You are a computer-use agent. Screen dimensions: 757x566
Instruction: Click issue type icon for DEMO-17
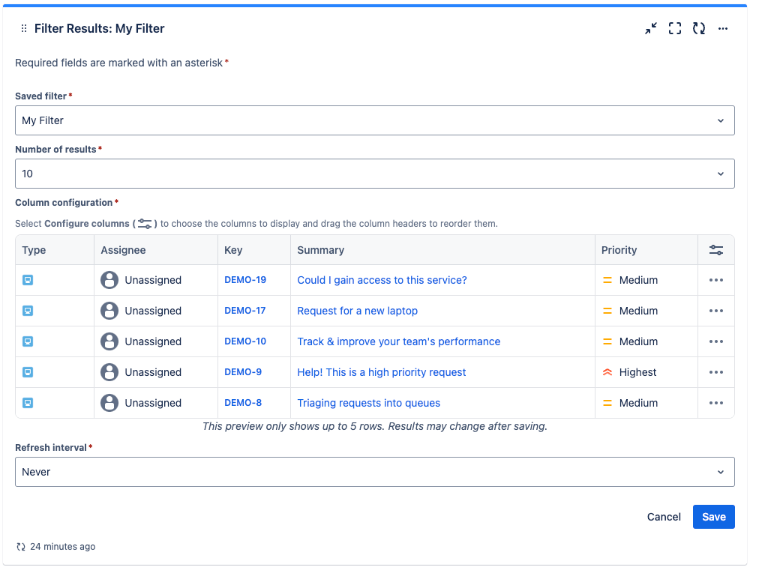pos(28,311)
